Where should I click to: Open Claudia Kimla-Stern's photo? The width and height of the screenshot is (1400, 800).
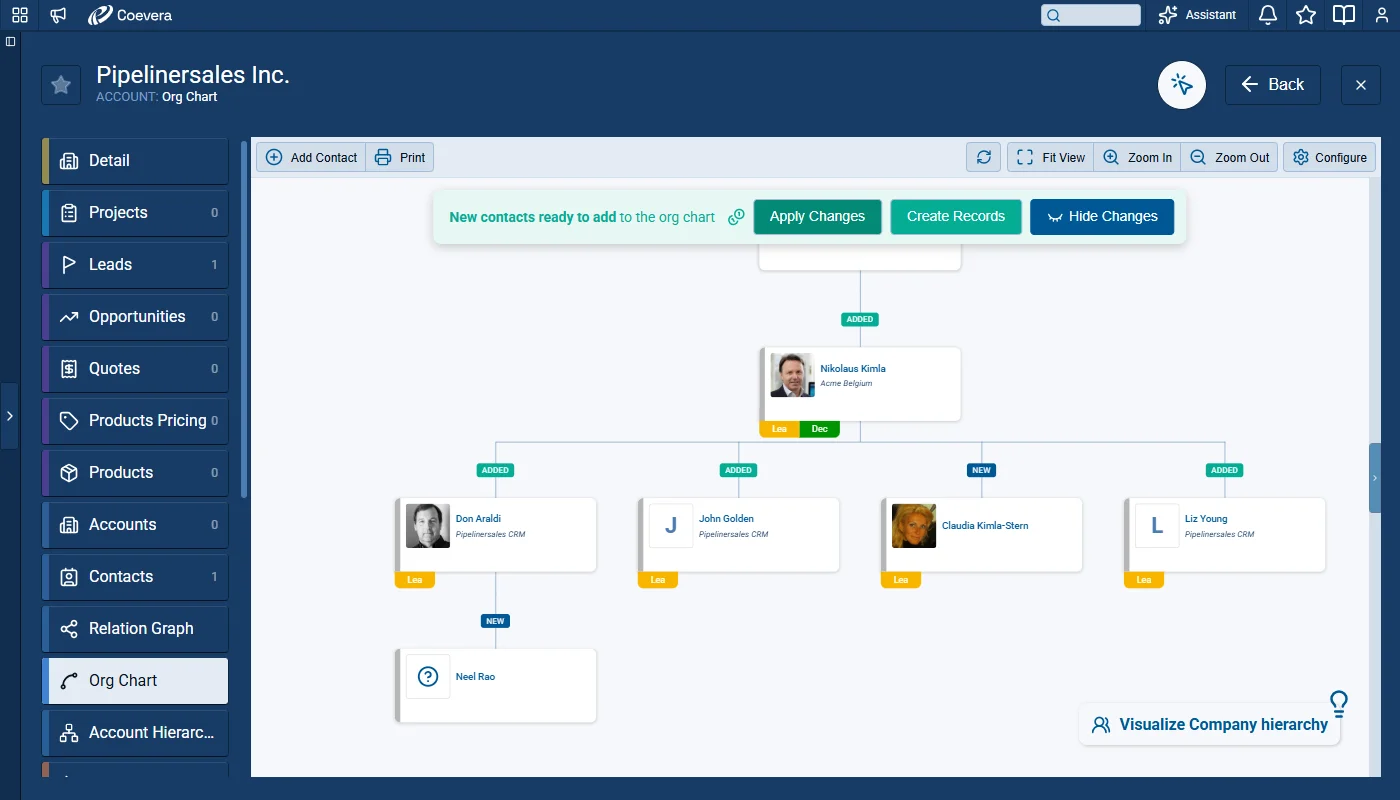914,526
